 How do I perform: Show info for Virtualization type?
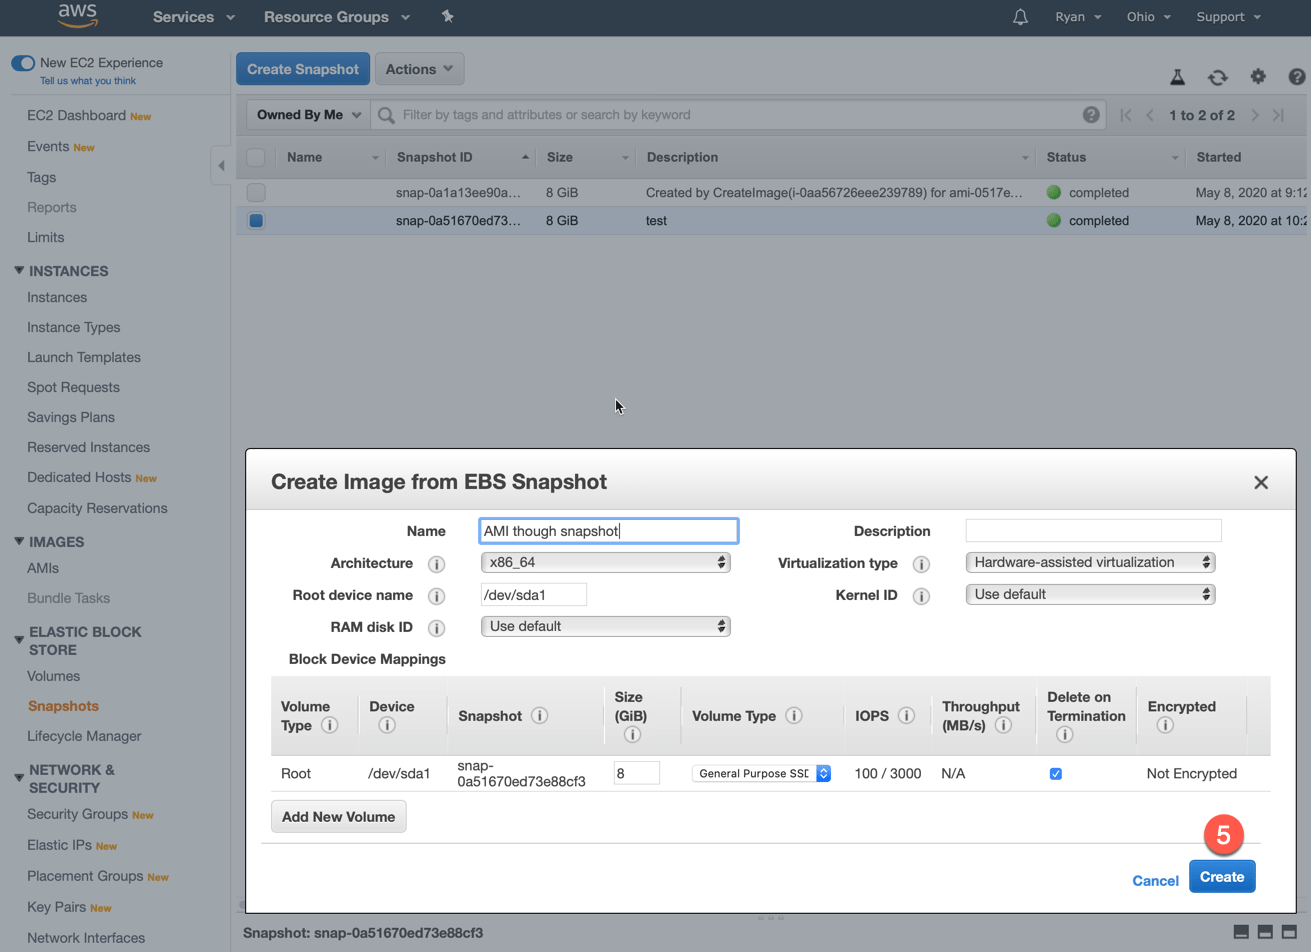921,564
